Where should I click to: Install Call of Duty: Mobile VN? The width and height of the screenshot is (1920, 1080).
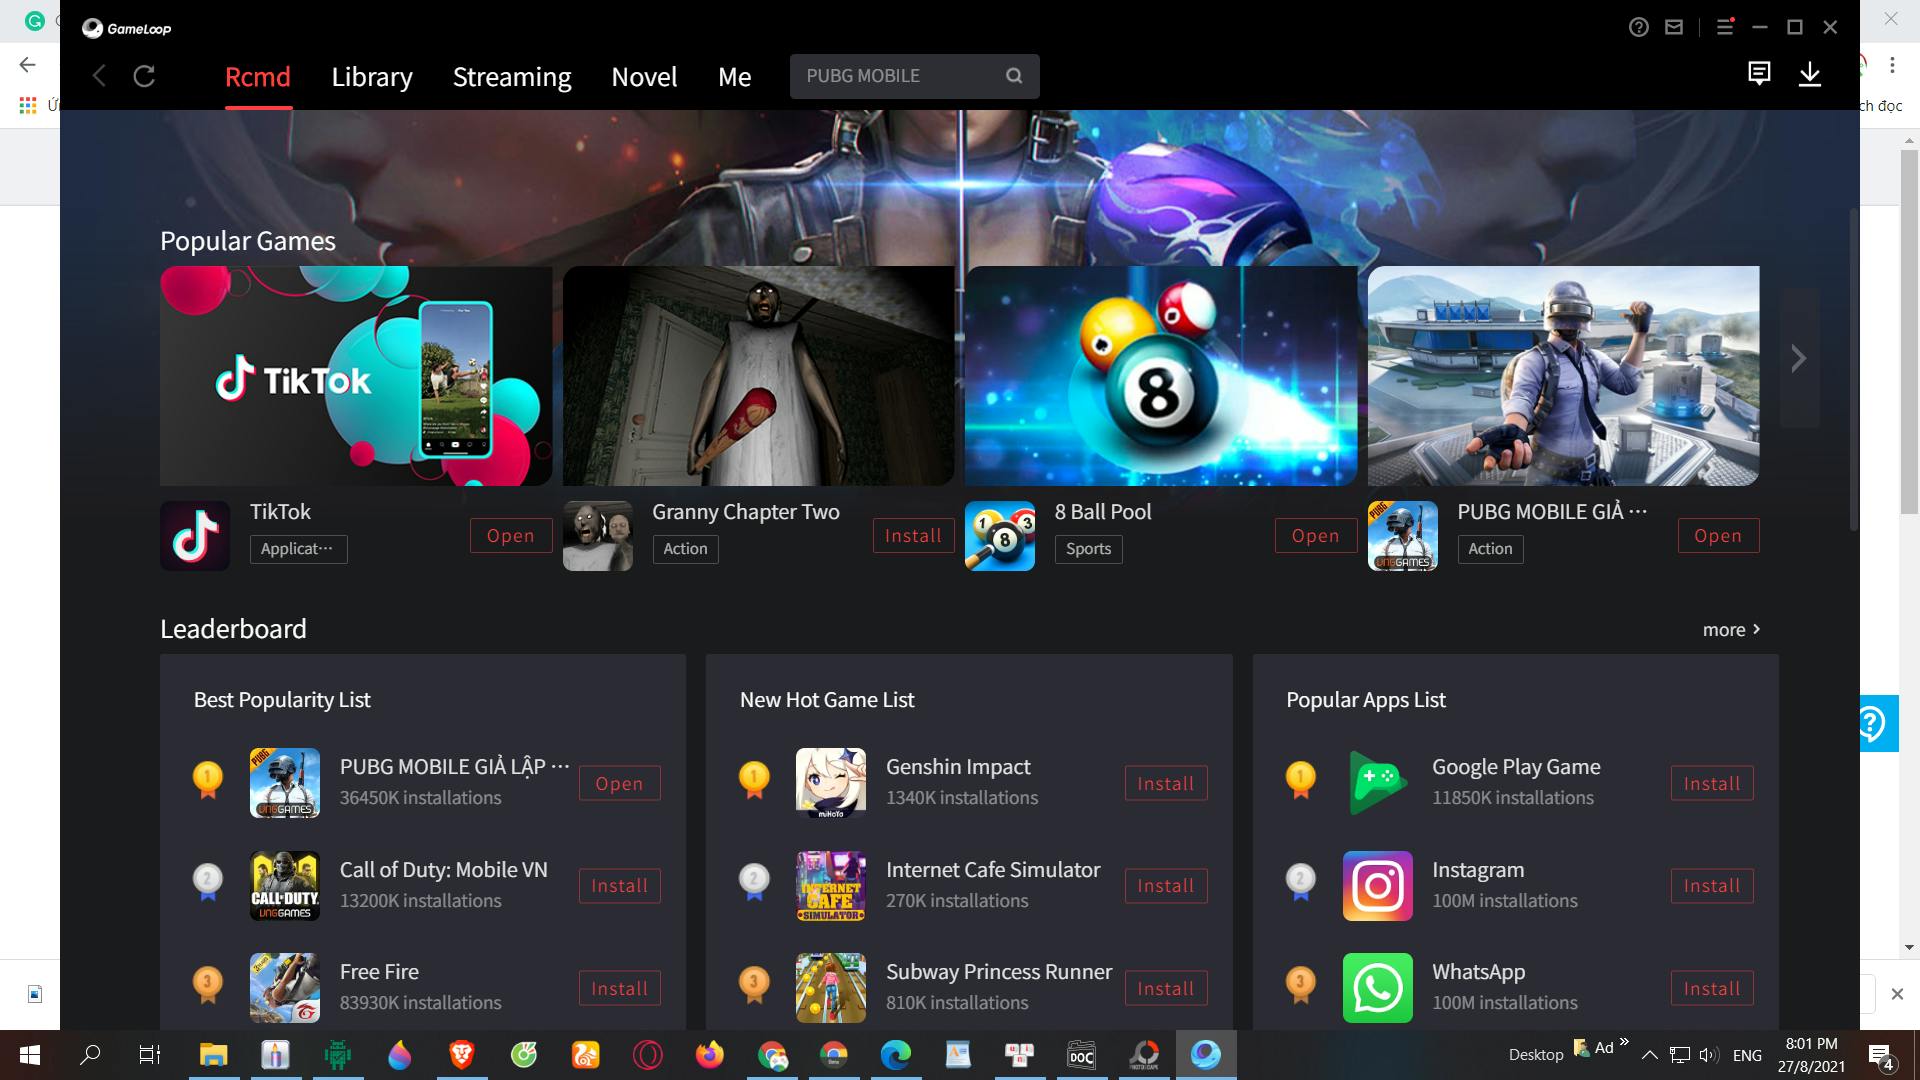click(x=620, y=886)
